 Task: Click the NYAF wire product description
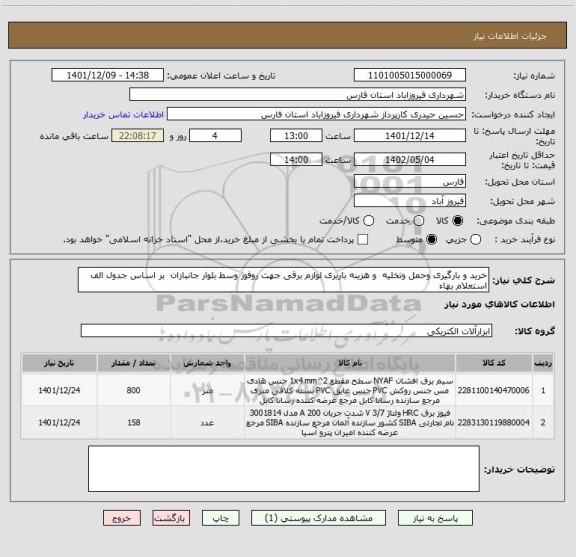click(x=350, y=390)
